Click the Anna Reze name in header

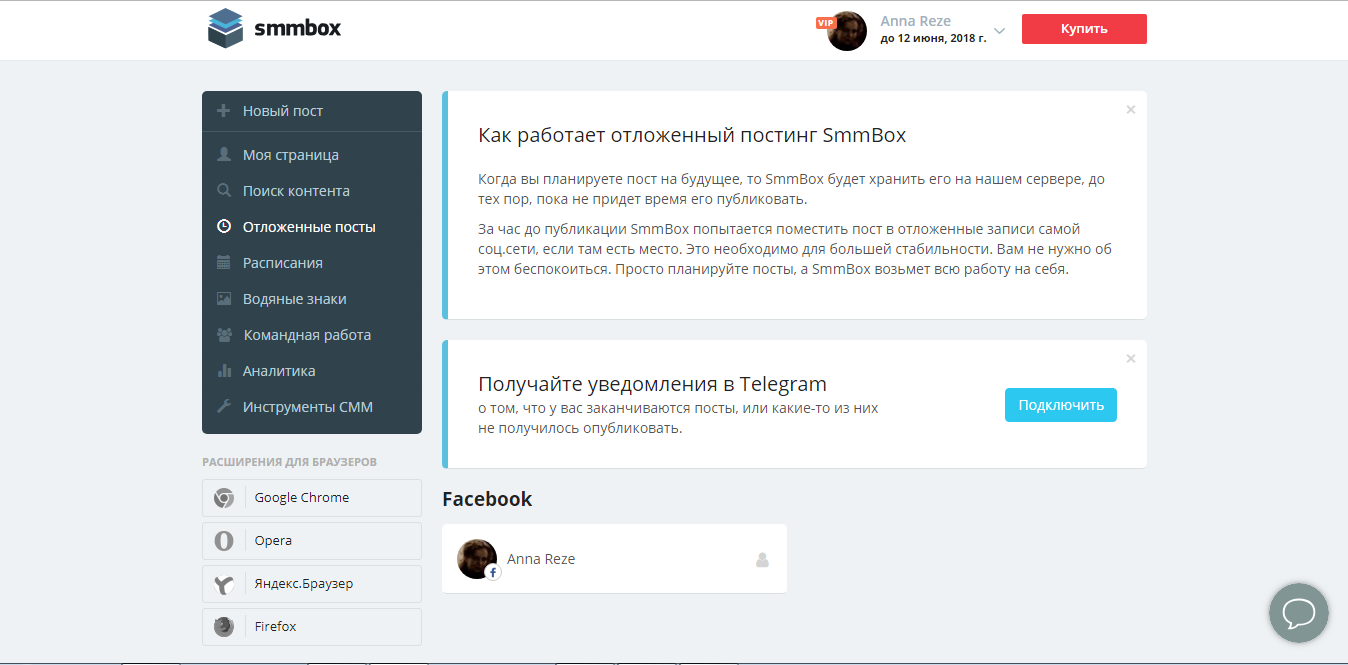(x=915, y=21)
